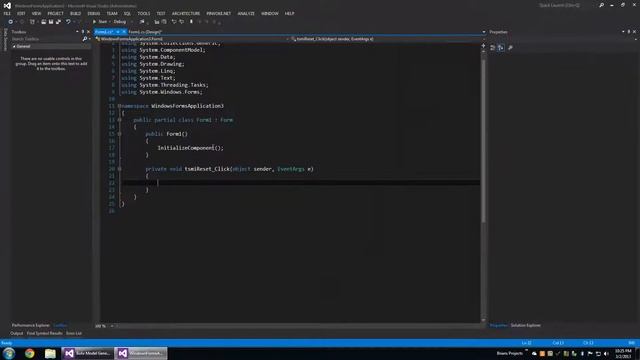Open the SQL menu
This screenshot has width=640, height=360.
click(127, 13)
